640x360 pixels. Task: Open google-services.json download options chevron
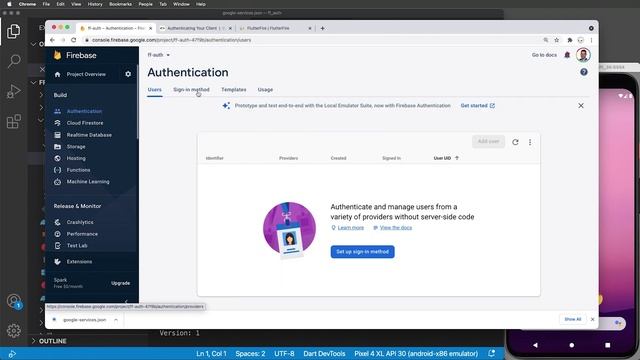[x=116, y=320]
